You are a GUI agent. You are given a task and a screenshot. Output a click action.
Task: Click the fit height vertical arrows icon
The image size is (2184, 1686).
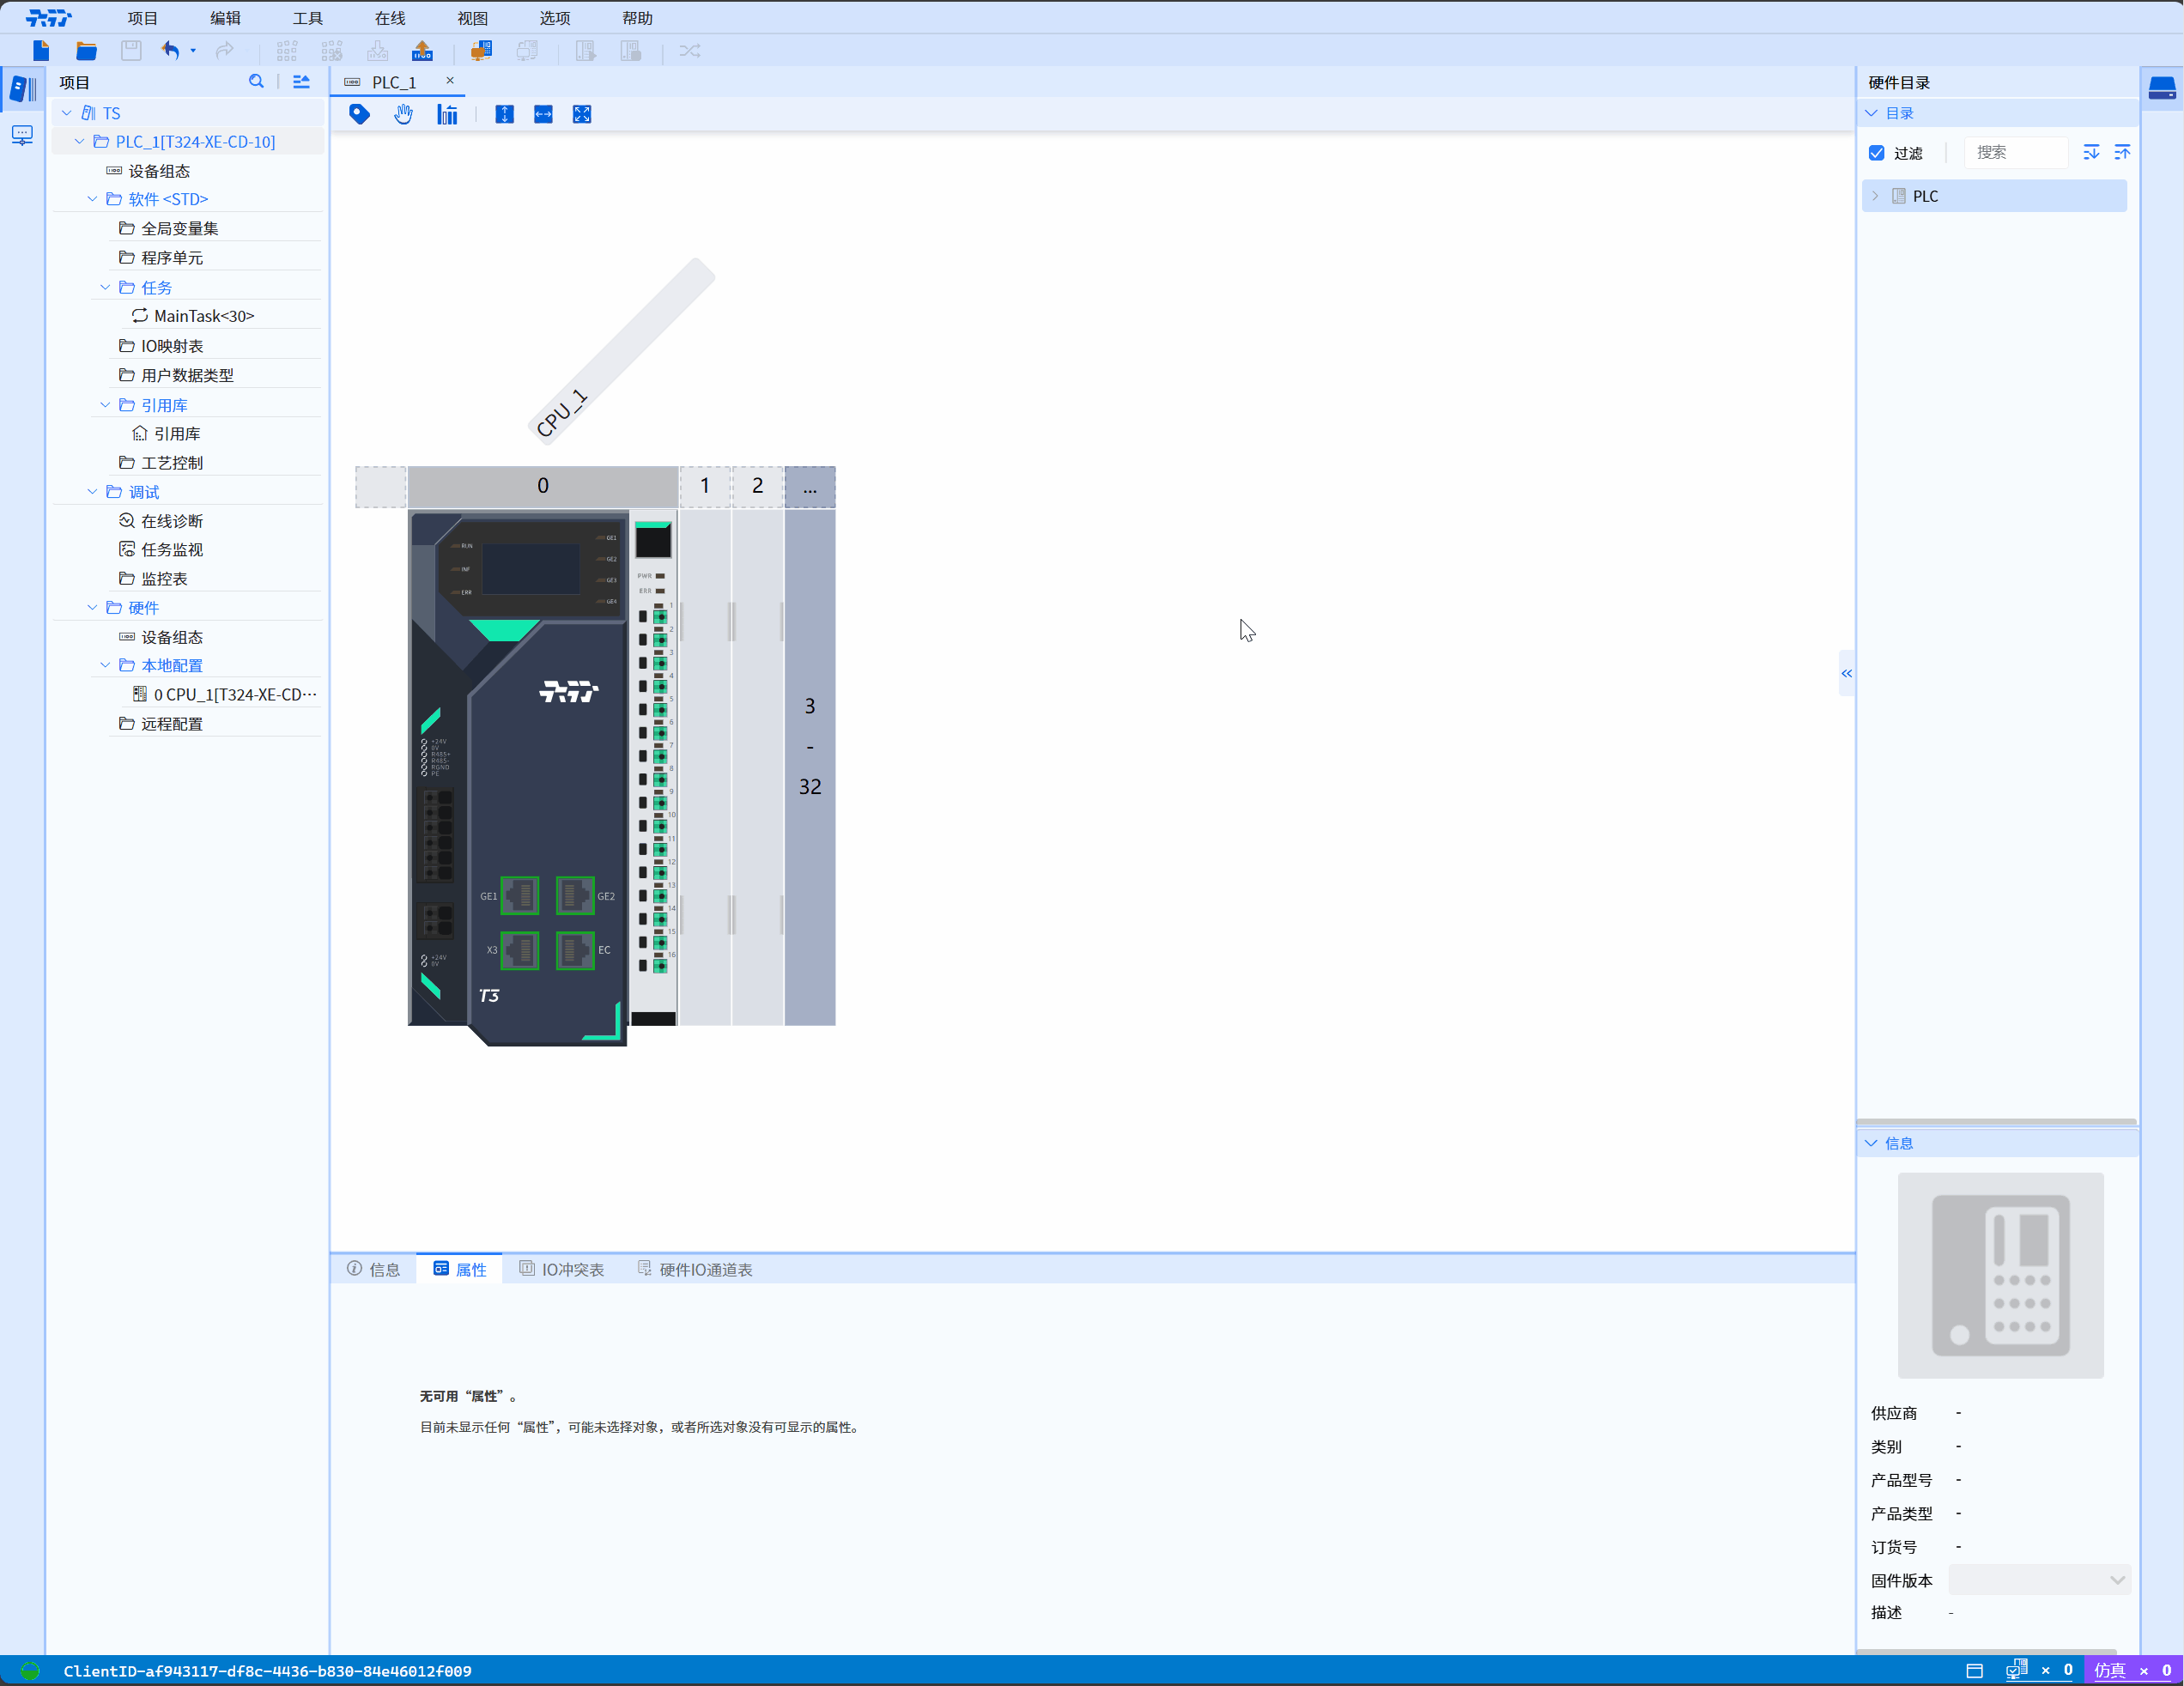tap(504, 115)
